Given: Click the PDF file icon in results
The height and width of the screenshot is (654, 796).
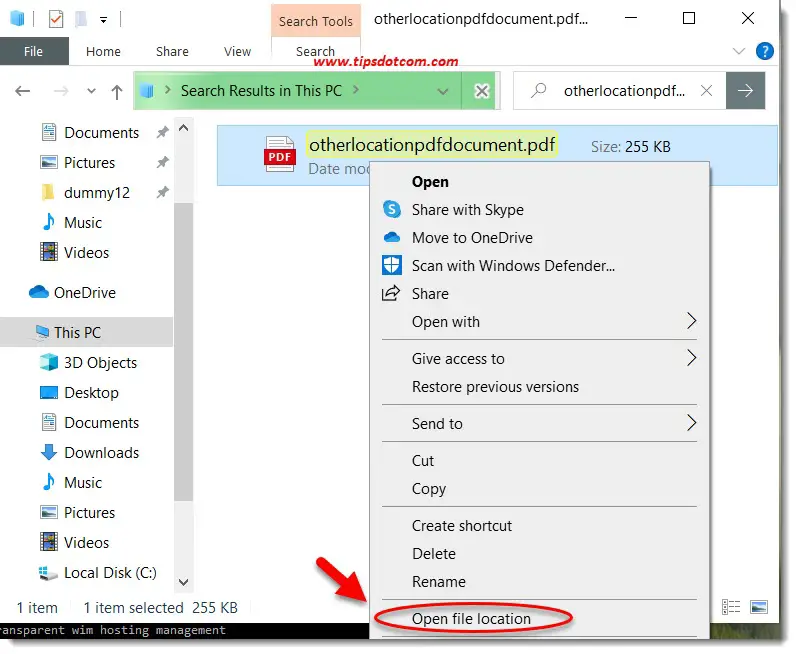Looking at the screenshot, I should pyautogui.click(x=280, y=154).
